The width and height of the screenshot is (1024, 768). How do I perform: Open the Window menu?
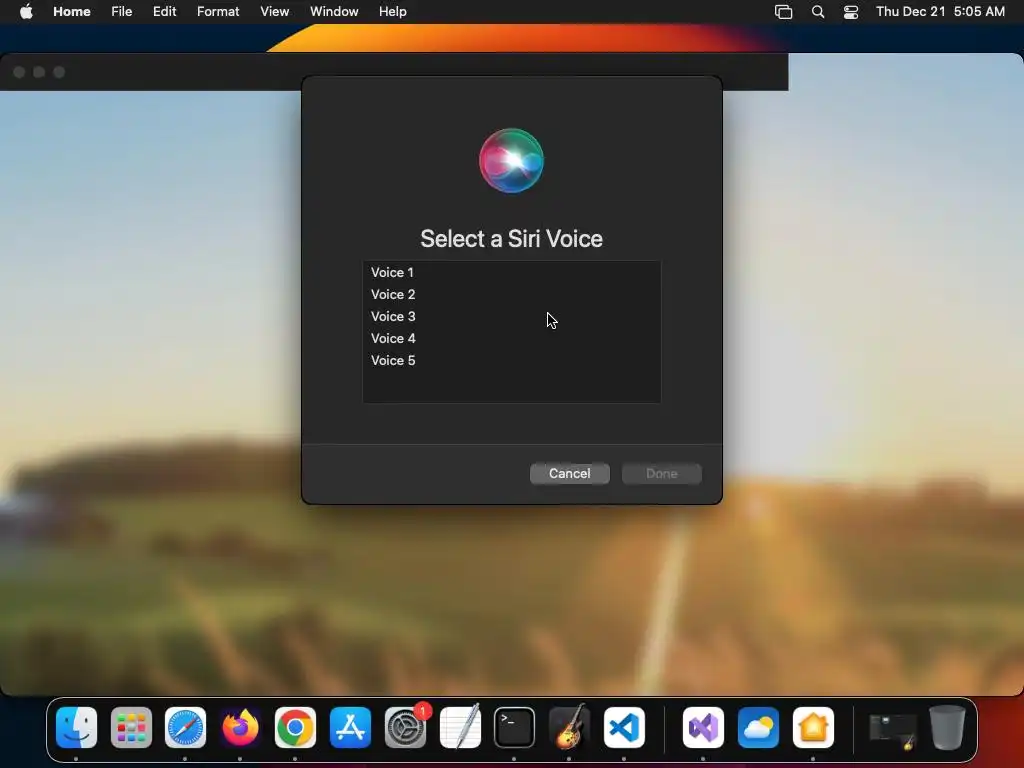click(334, 11)
